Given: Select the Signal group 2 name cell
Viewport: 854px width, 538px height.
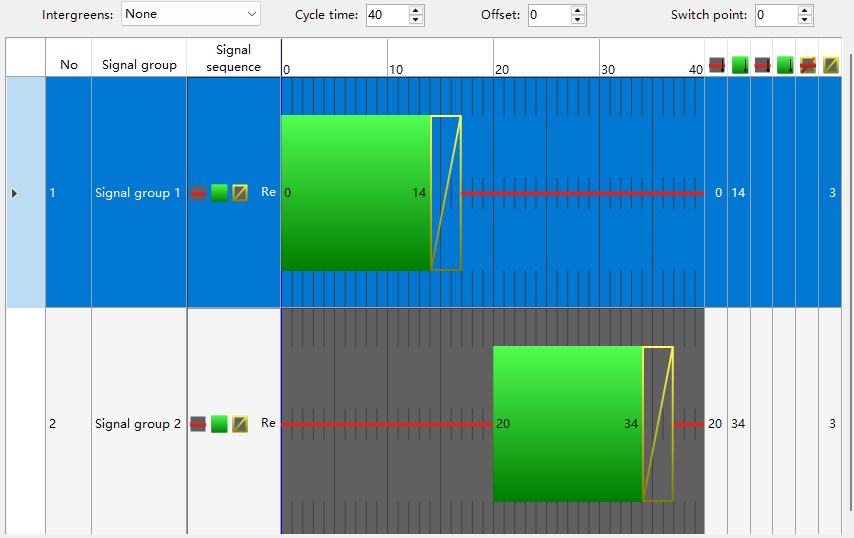Looking at the screenshot, I should coord(138,424).
